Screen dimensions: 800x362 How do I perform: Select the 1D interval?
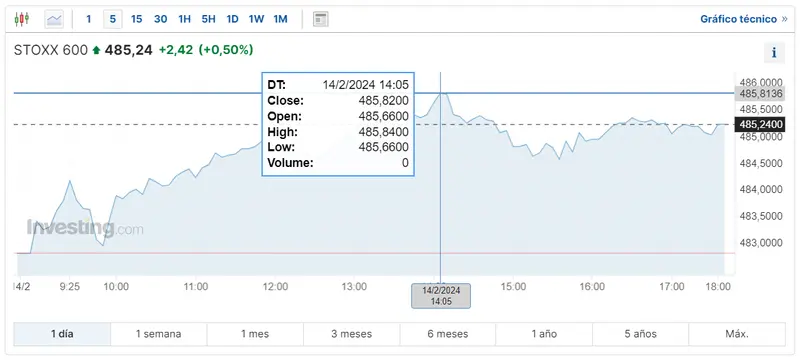[x=232, y=19]
